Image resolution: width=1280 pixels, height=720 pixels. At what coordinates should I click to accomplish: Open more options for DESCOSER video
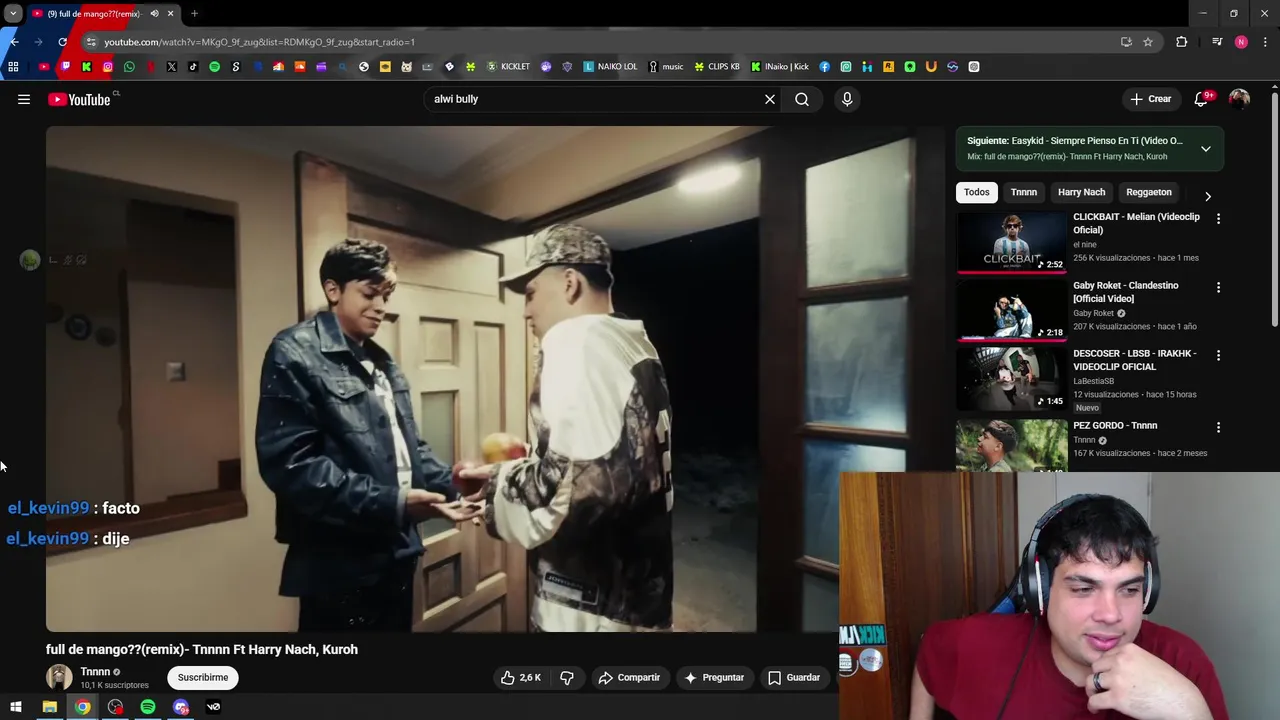1218,355
